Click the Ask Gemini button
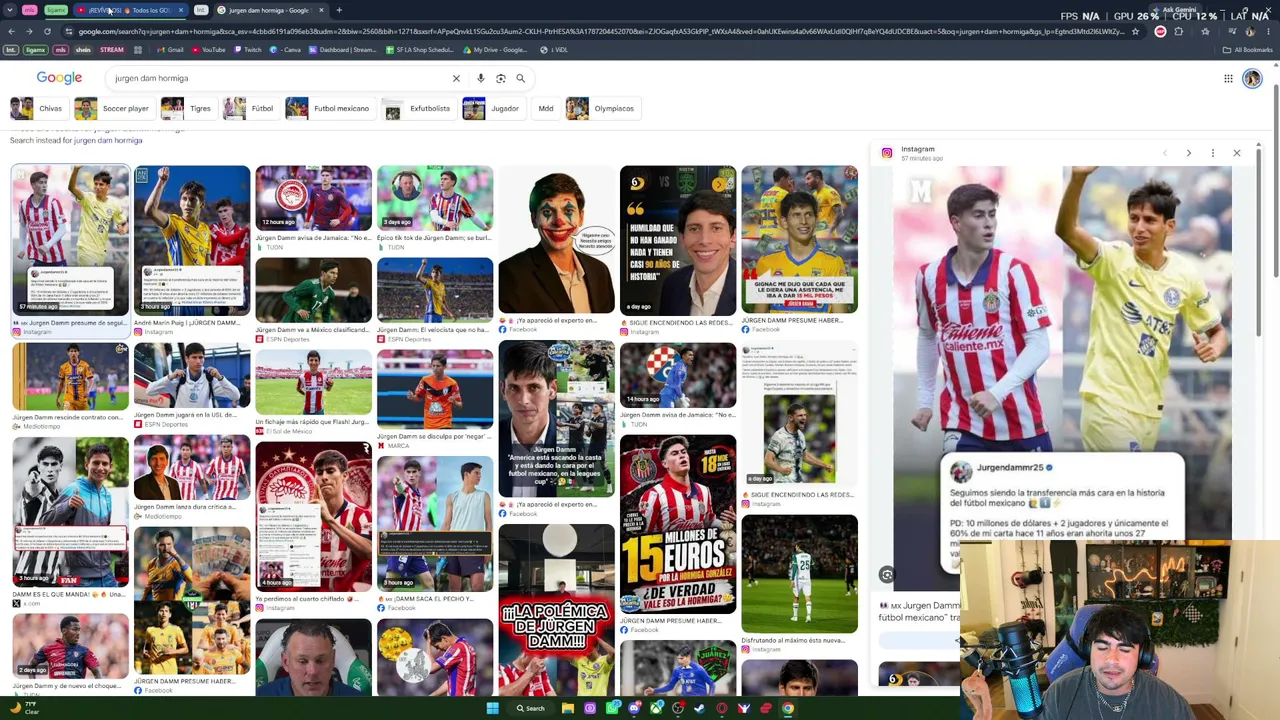The width and height of the screenshot is (1280, 720). point(1177,10)
